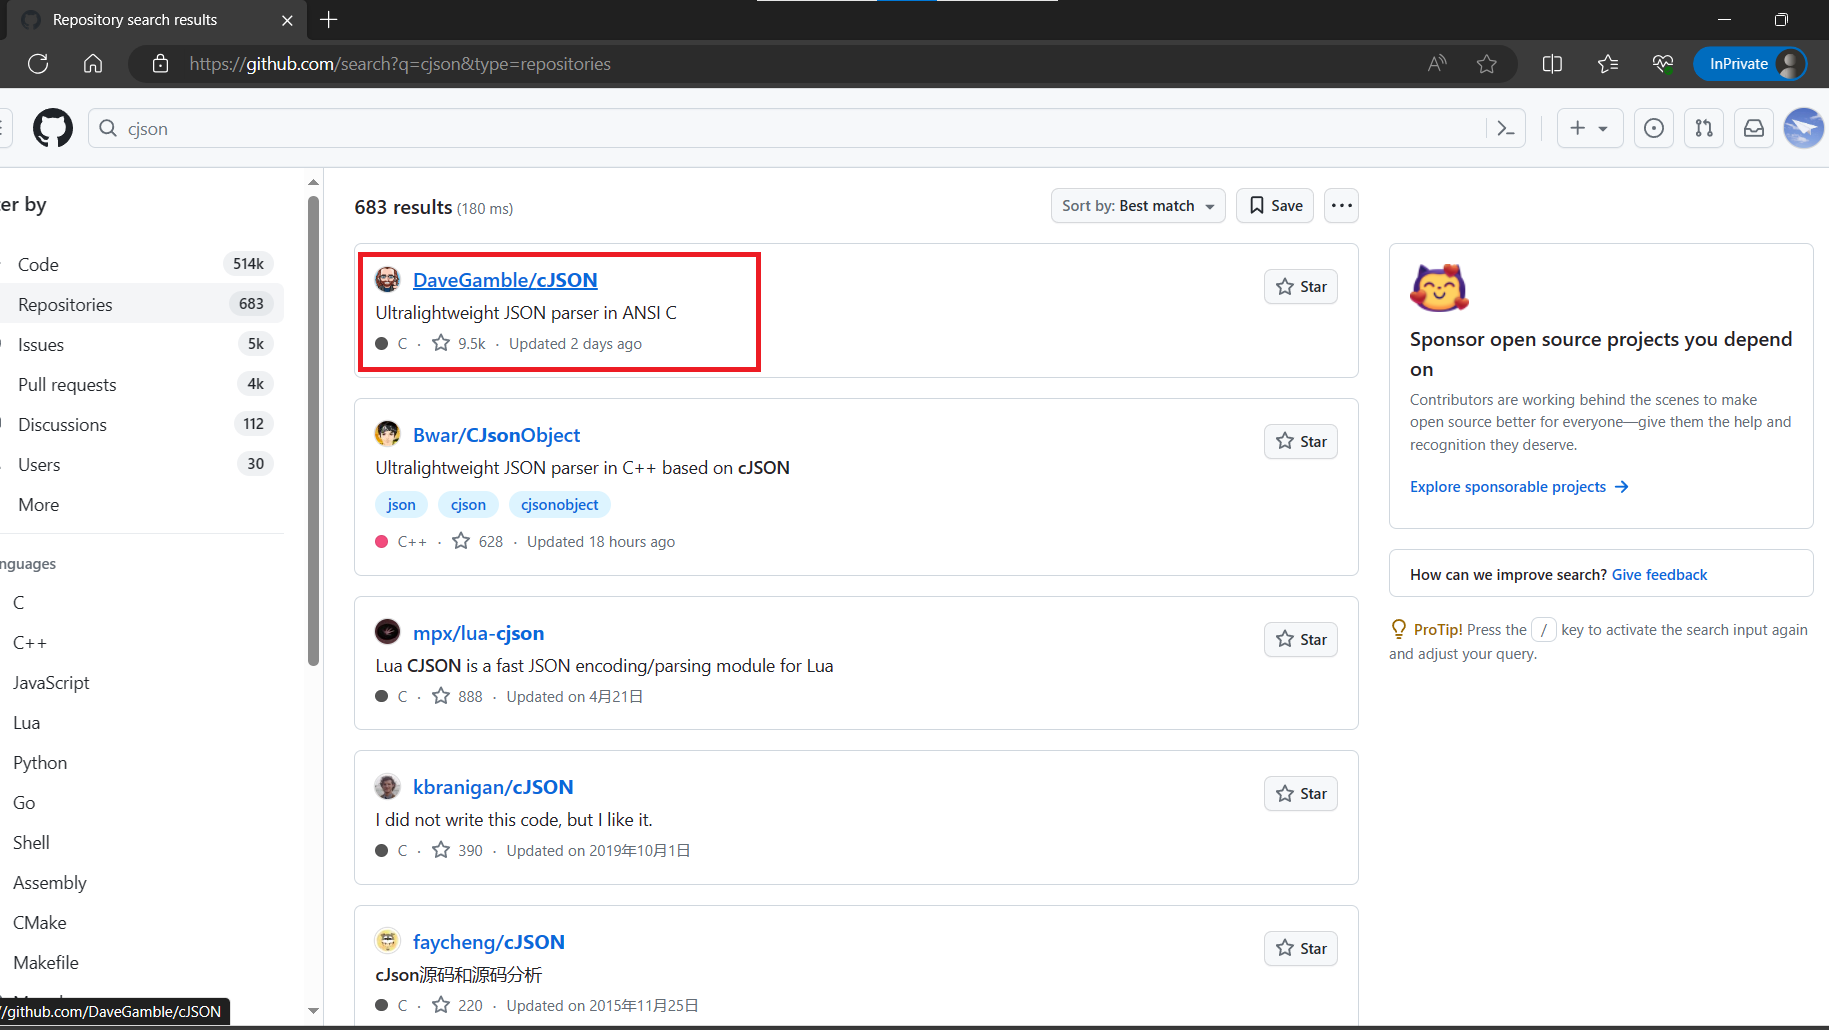Click the cjson topic tag

click(468, 505)
